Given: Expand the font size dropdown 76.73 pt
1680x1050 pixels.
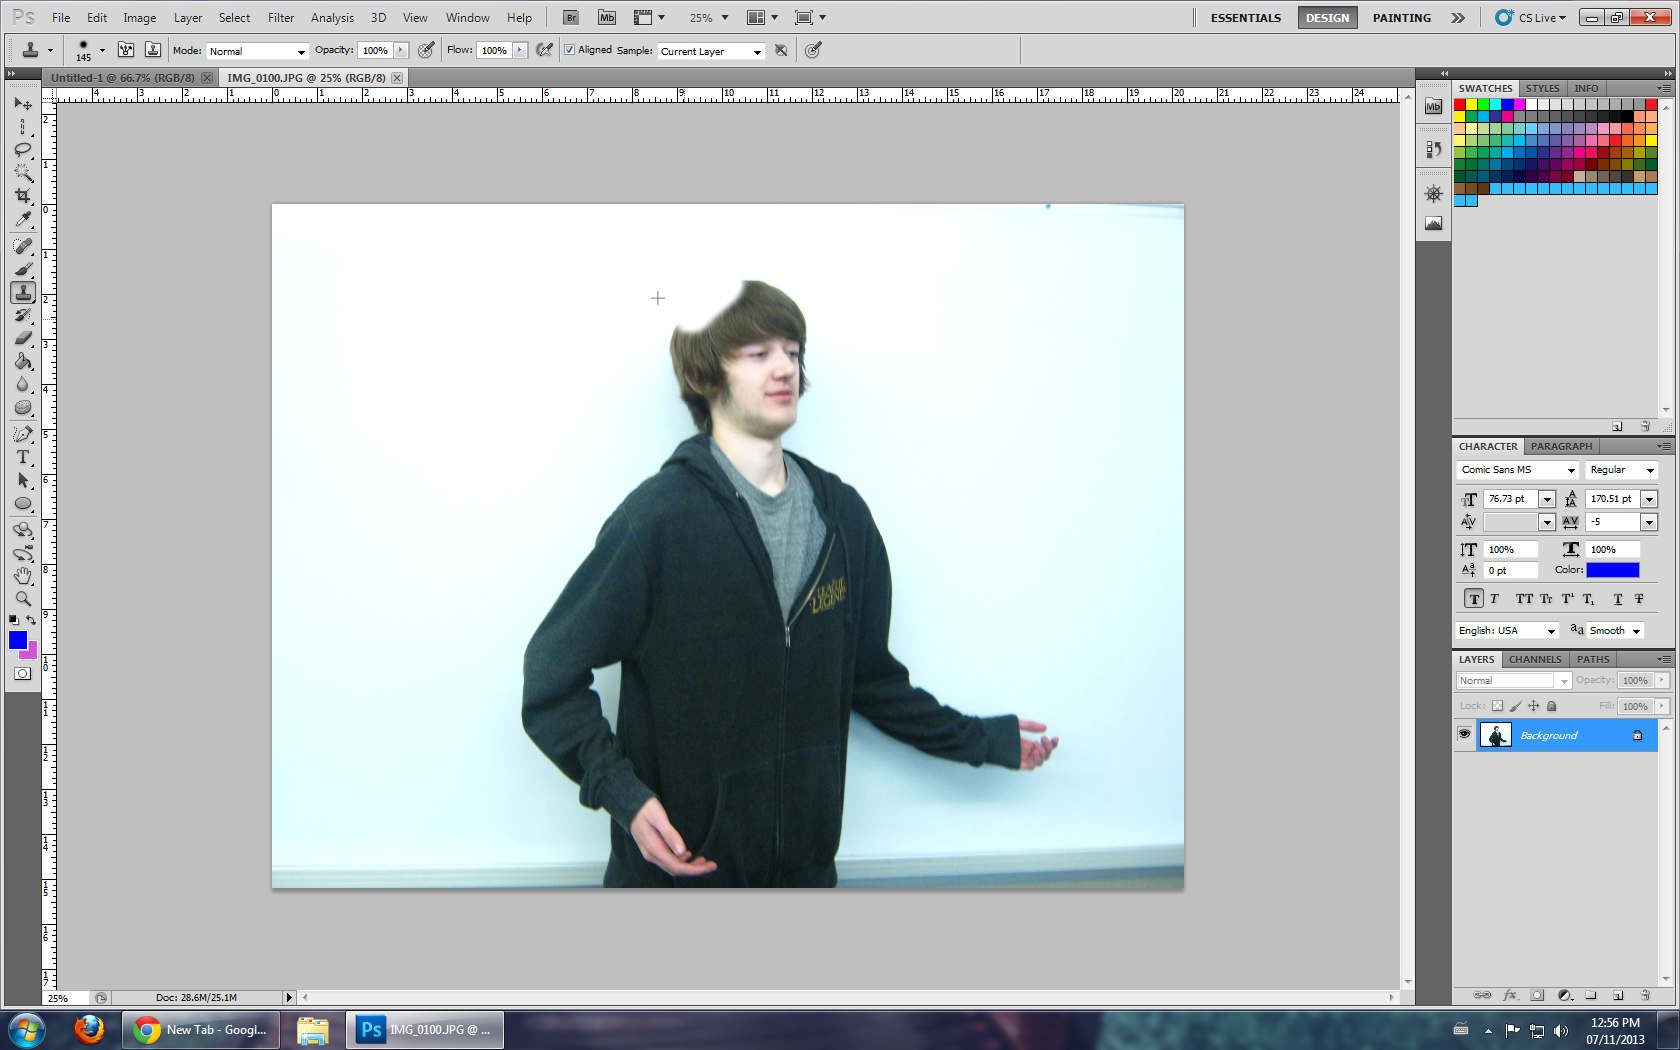Looking at the screenshot, I should [x=1547, y=499].
